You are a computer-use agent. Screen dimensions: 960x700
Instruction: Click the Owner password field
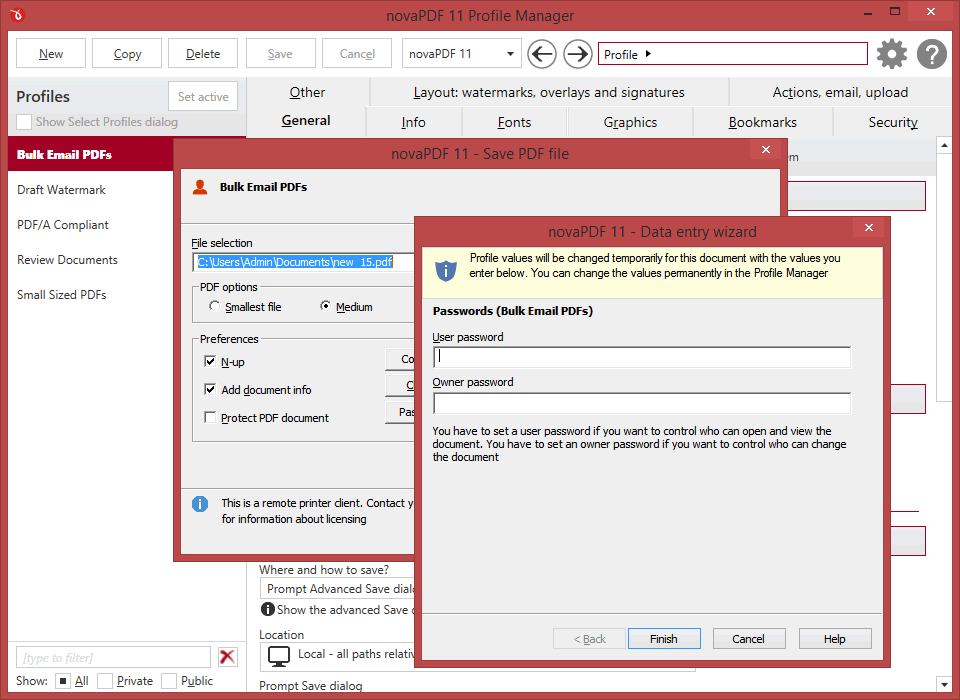click(x=642, y=403)
